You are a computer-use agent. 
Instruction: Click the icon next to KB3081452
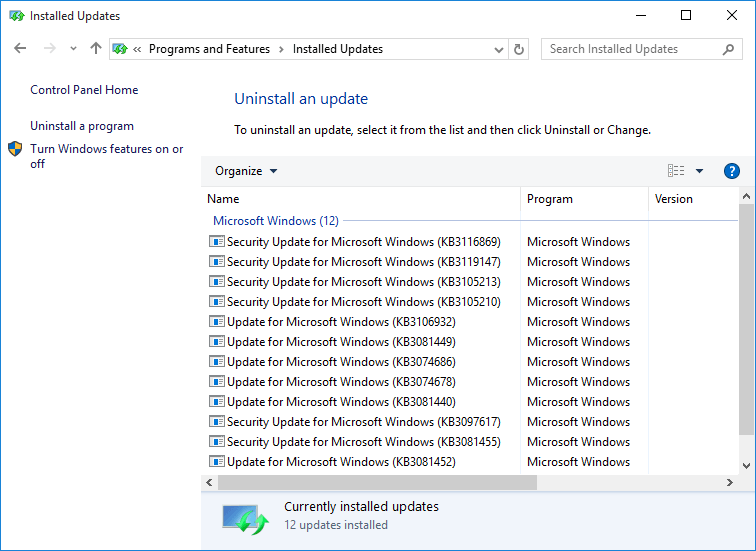tap(217, 461)
